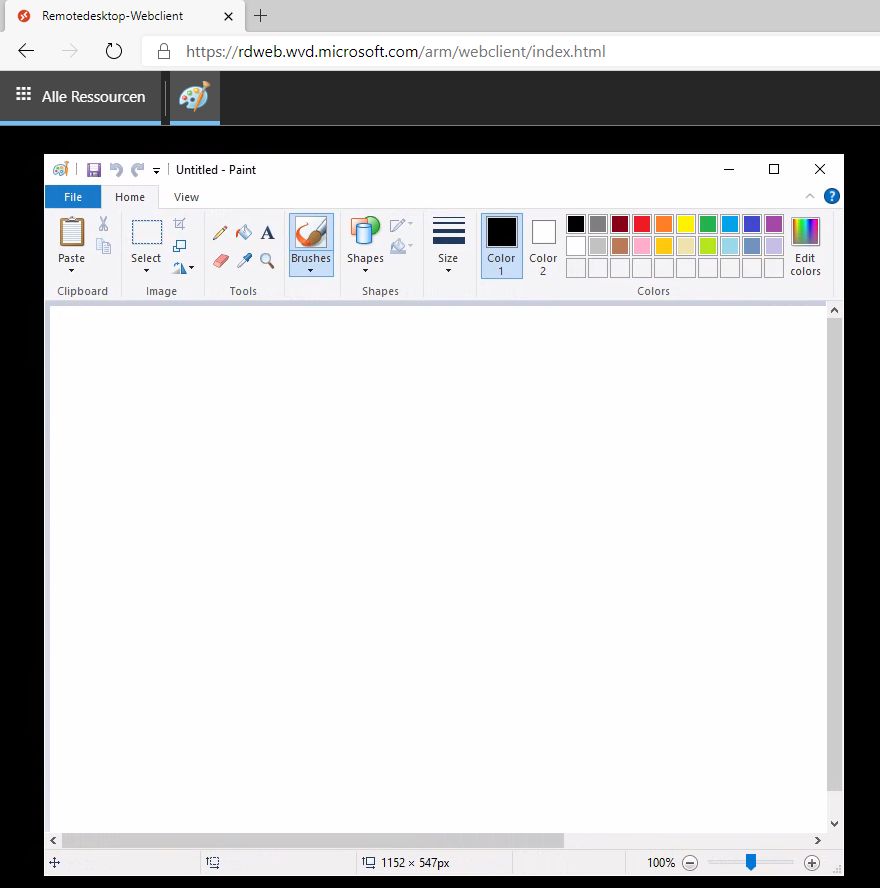Click the Cut scissors icon

pos(103,224)
